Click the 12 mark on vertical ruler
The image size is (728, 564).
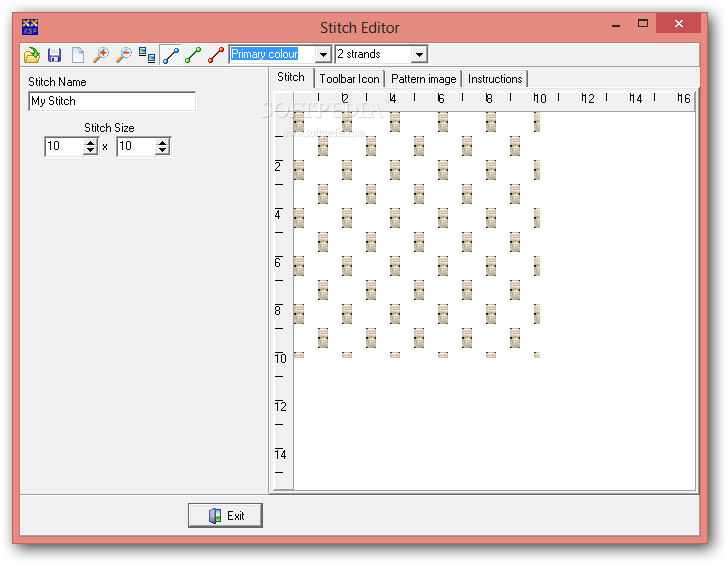281,407
